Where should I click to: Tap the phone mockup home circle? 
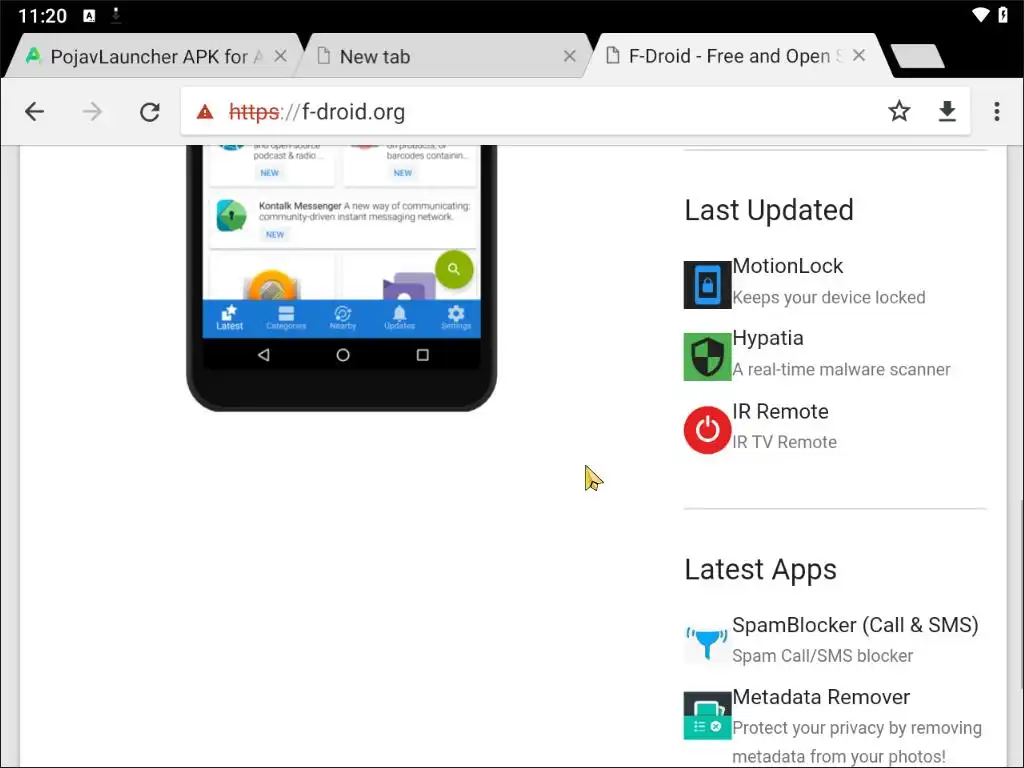coord(343,355)
